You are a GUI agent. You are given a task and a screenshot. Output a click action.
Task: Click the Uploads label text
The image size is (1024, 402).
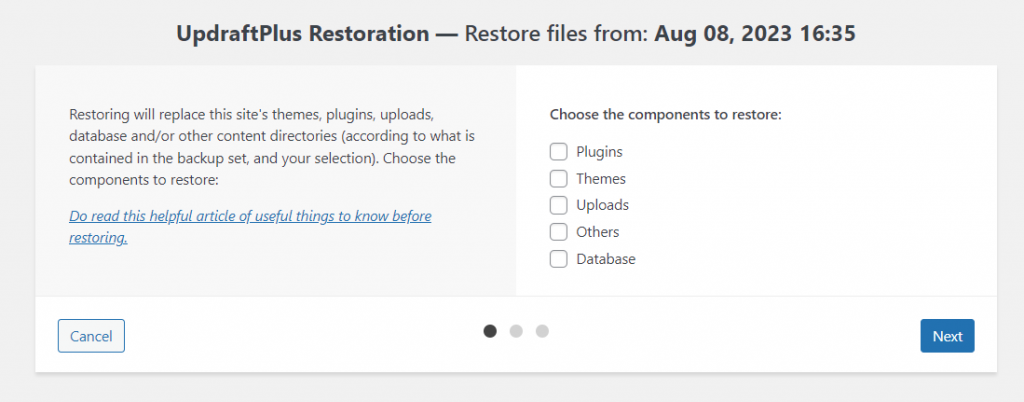click(x=602, y=205)
